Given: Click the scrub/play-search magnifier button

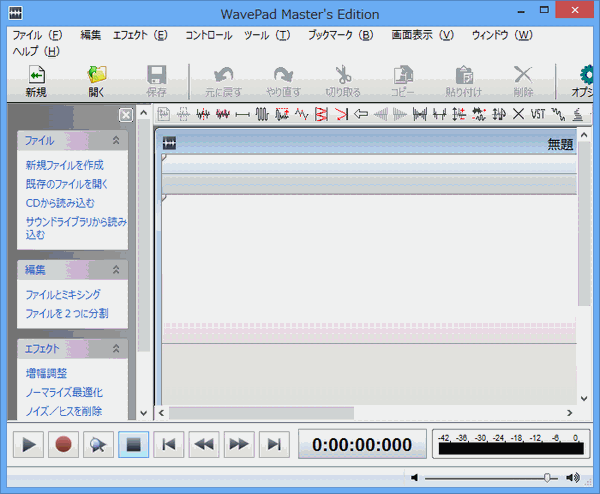Looking at the screenshot, I should 98,445.
